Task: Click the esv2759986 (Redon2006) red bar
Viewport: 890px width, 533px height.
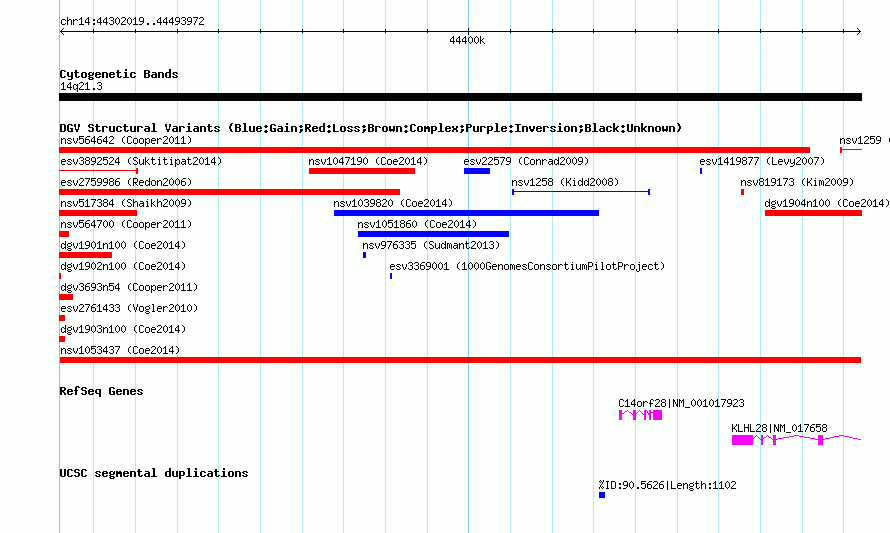Action: pyautogui.click(x=229, y=192)
